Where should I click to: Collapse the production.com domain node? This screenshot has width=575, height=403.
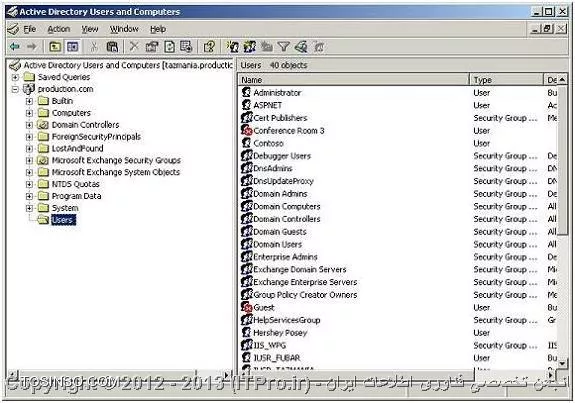pyautogui.click(x=15, y=89)
